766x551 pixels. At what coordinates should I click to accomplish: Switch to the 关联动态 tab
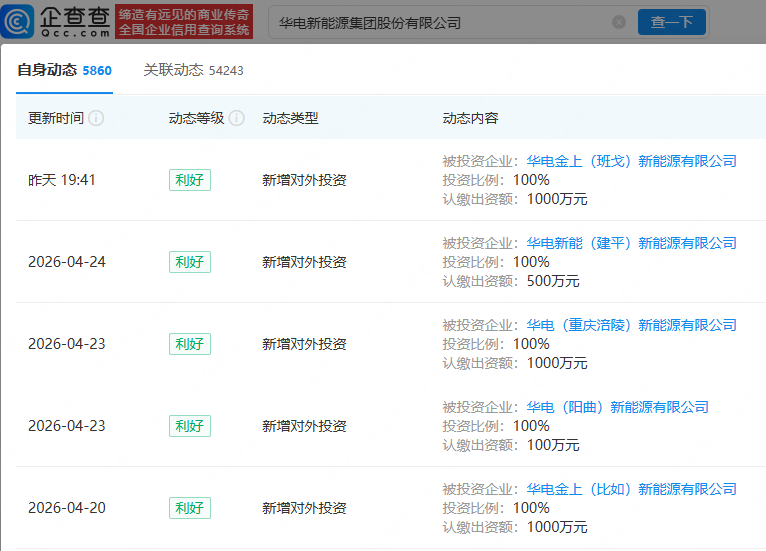(193, 70)
